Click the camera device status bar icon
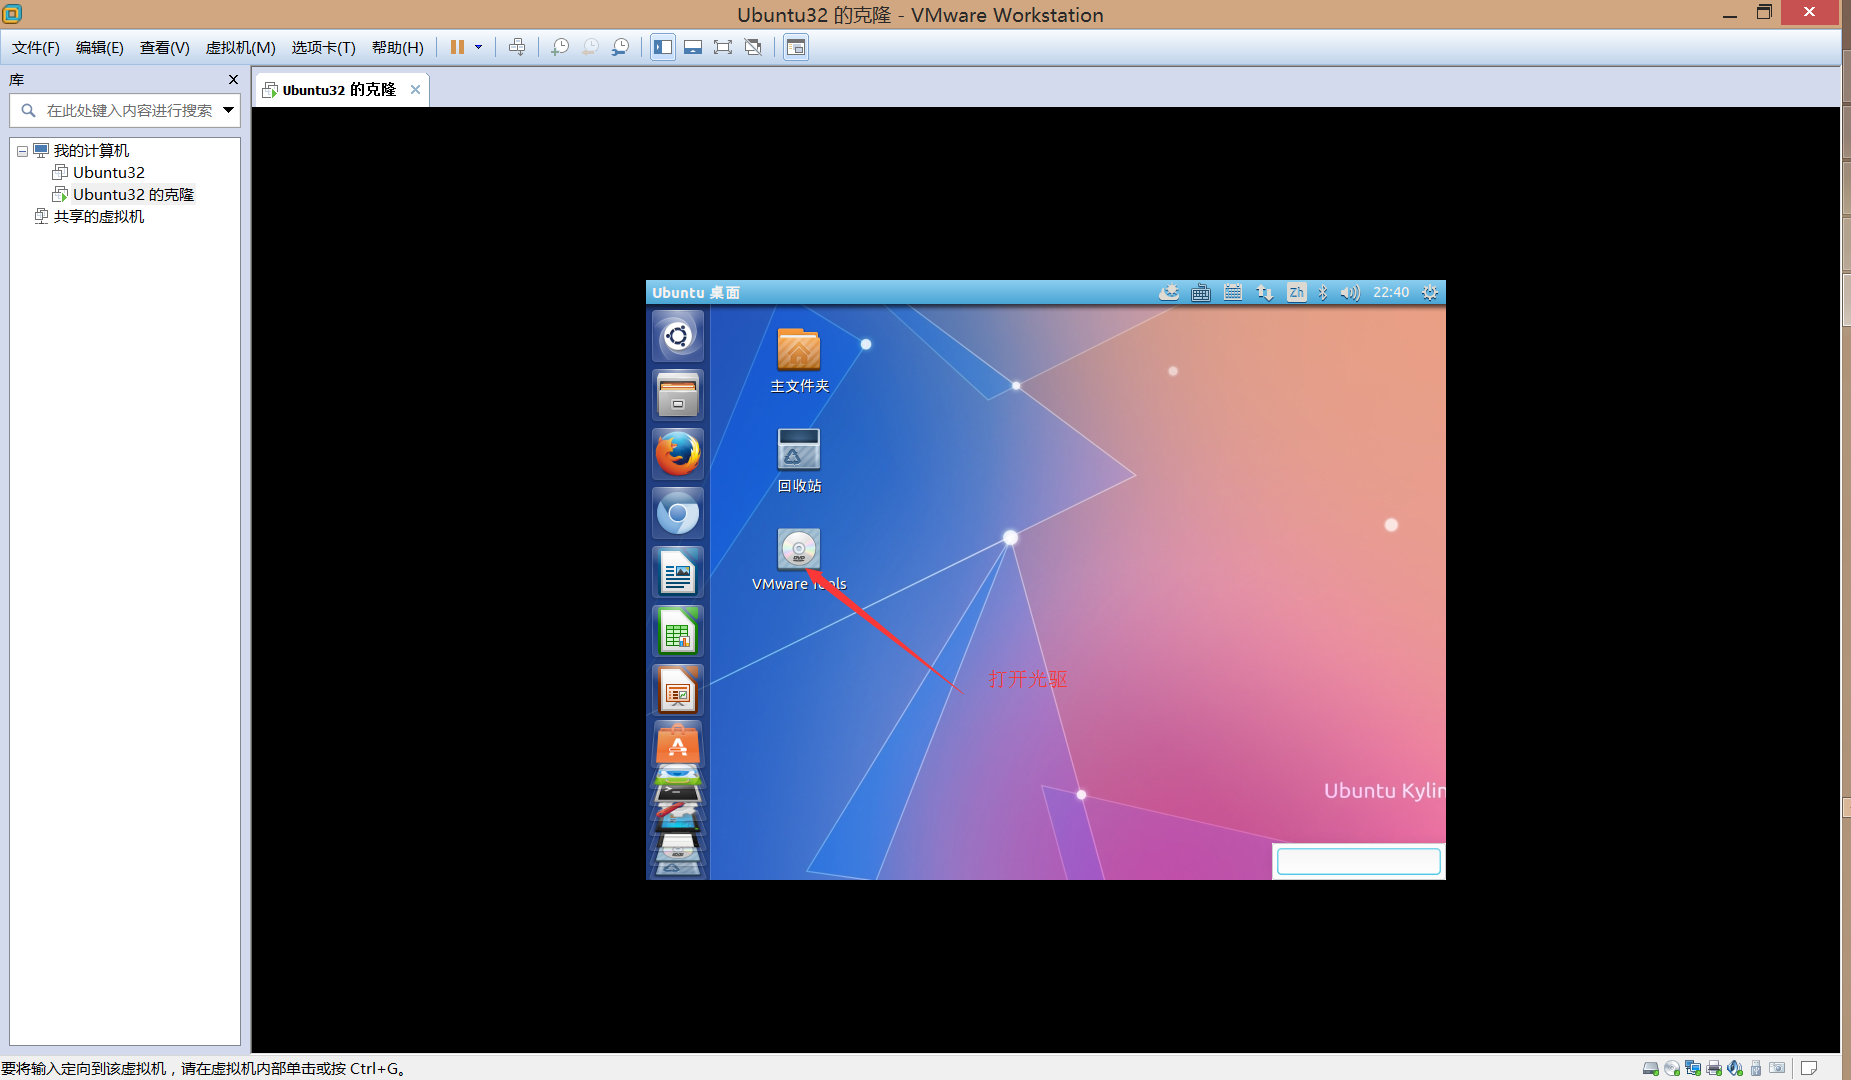Viewport: 1851px width, 1080px height. [1777, 1068]
